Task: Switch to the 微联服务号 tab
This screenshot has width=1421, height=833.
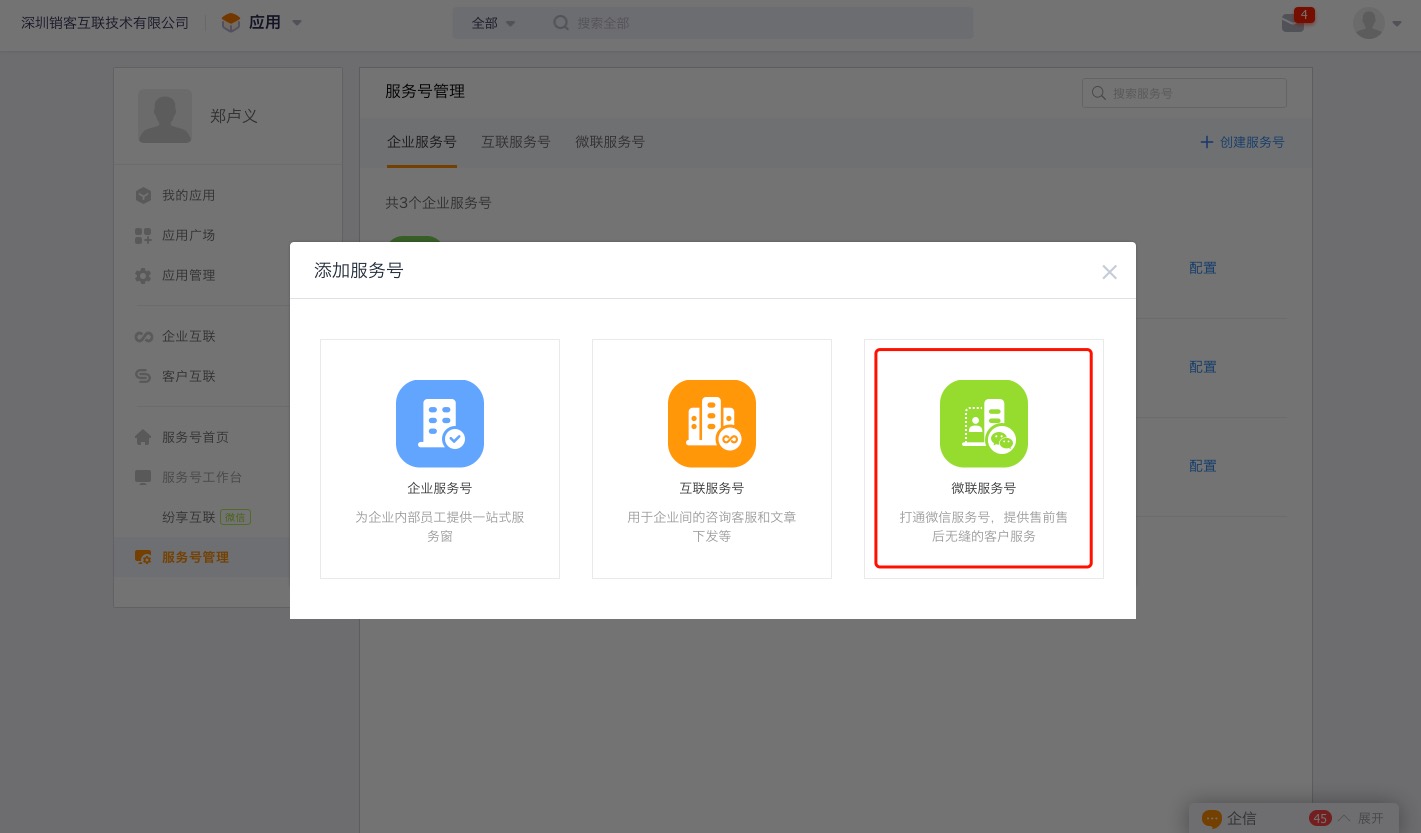Action: point(610,142)
